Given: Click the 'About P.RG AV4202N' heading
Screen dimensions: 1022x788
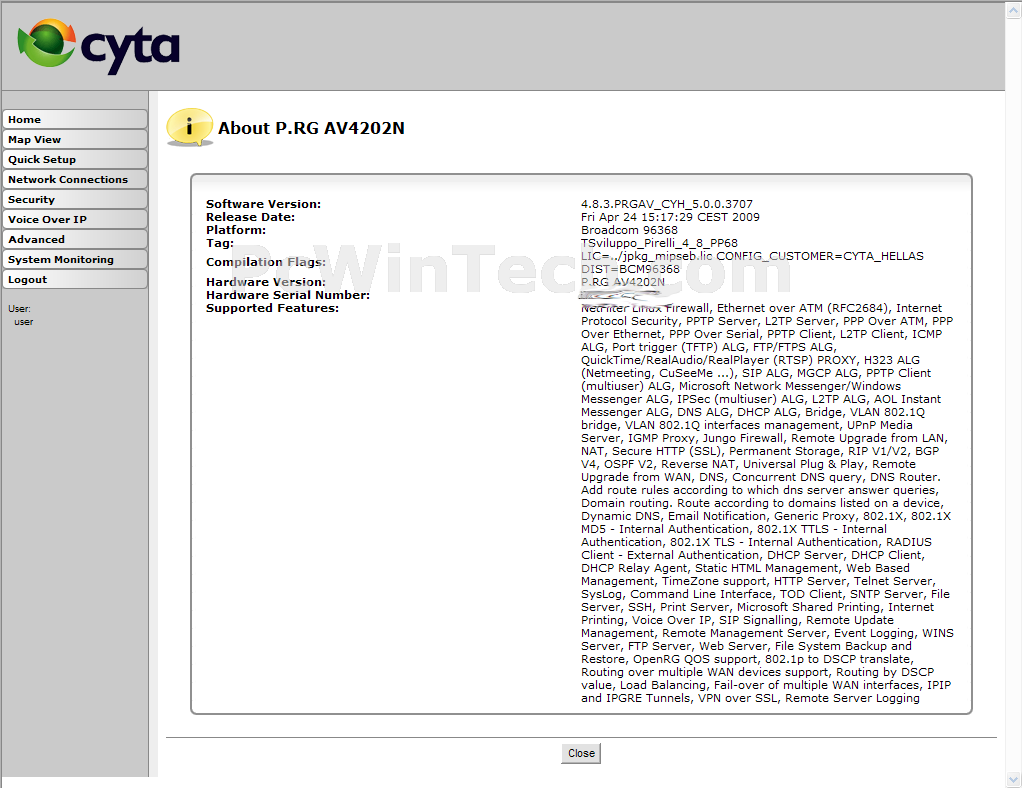Looking at the screenshot, I should coord(311,128).
